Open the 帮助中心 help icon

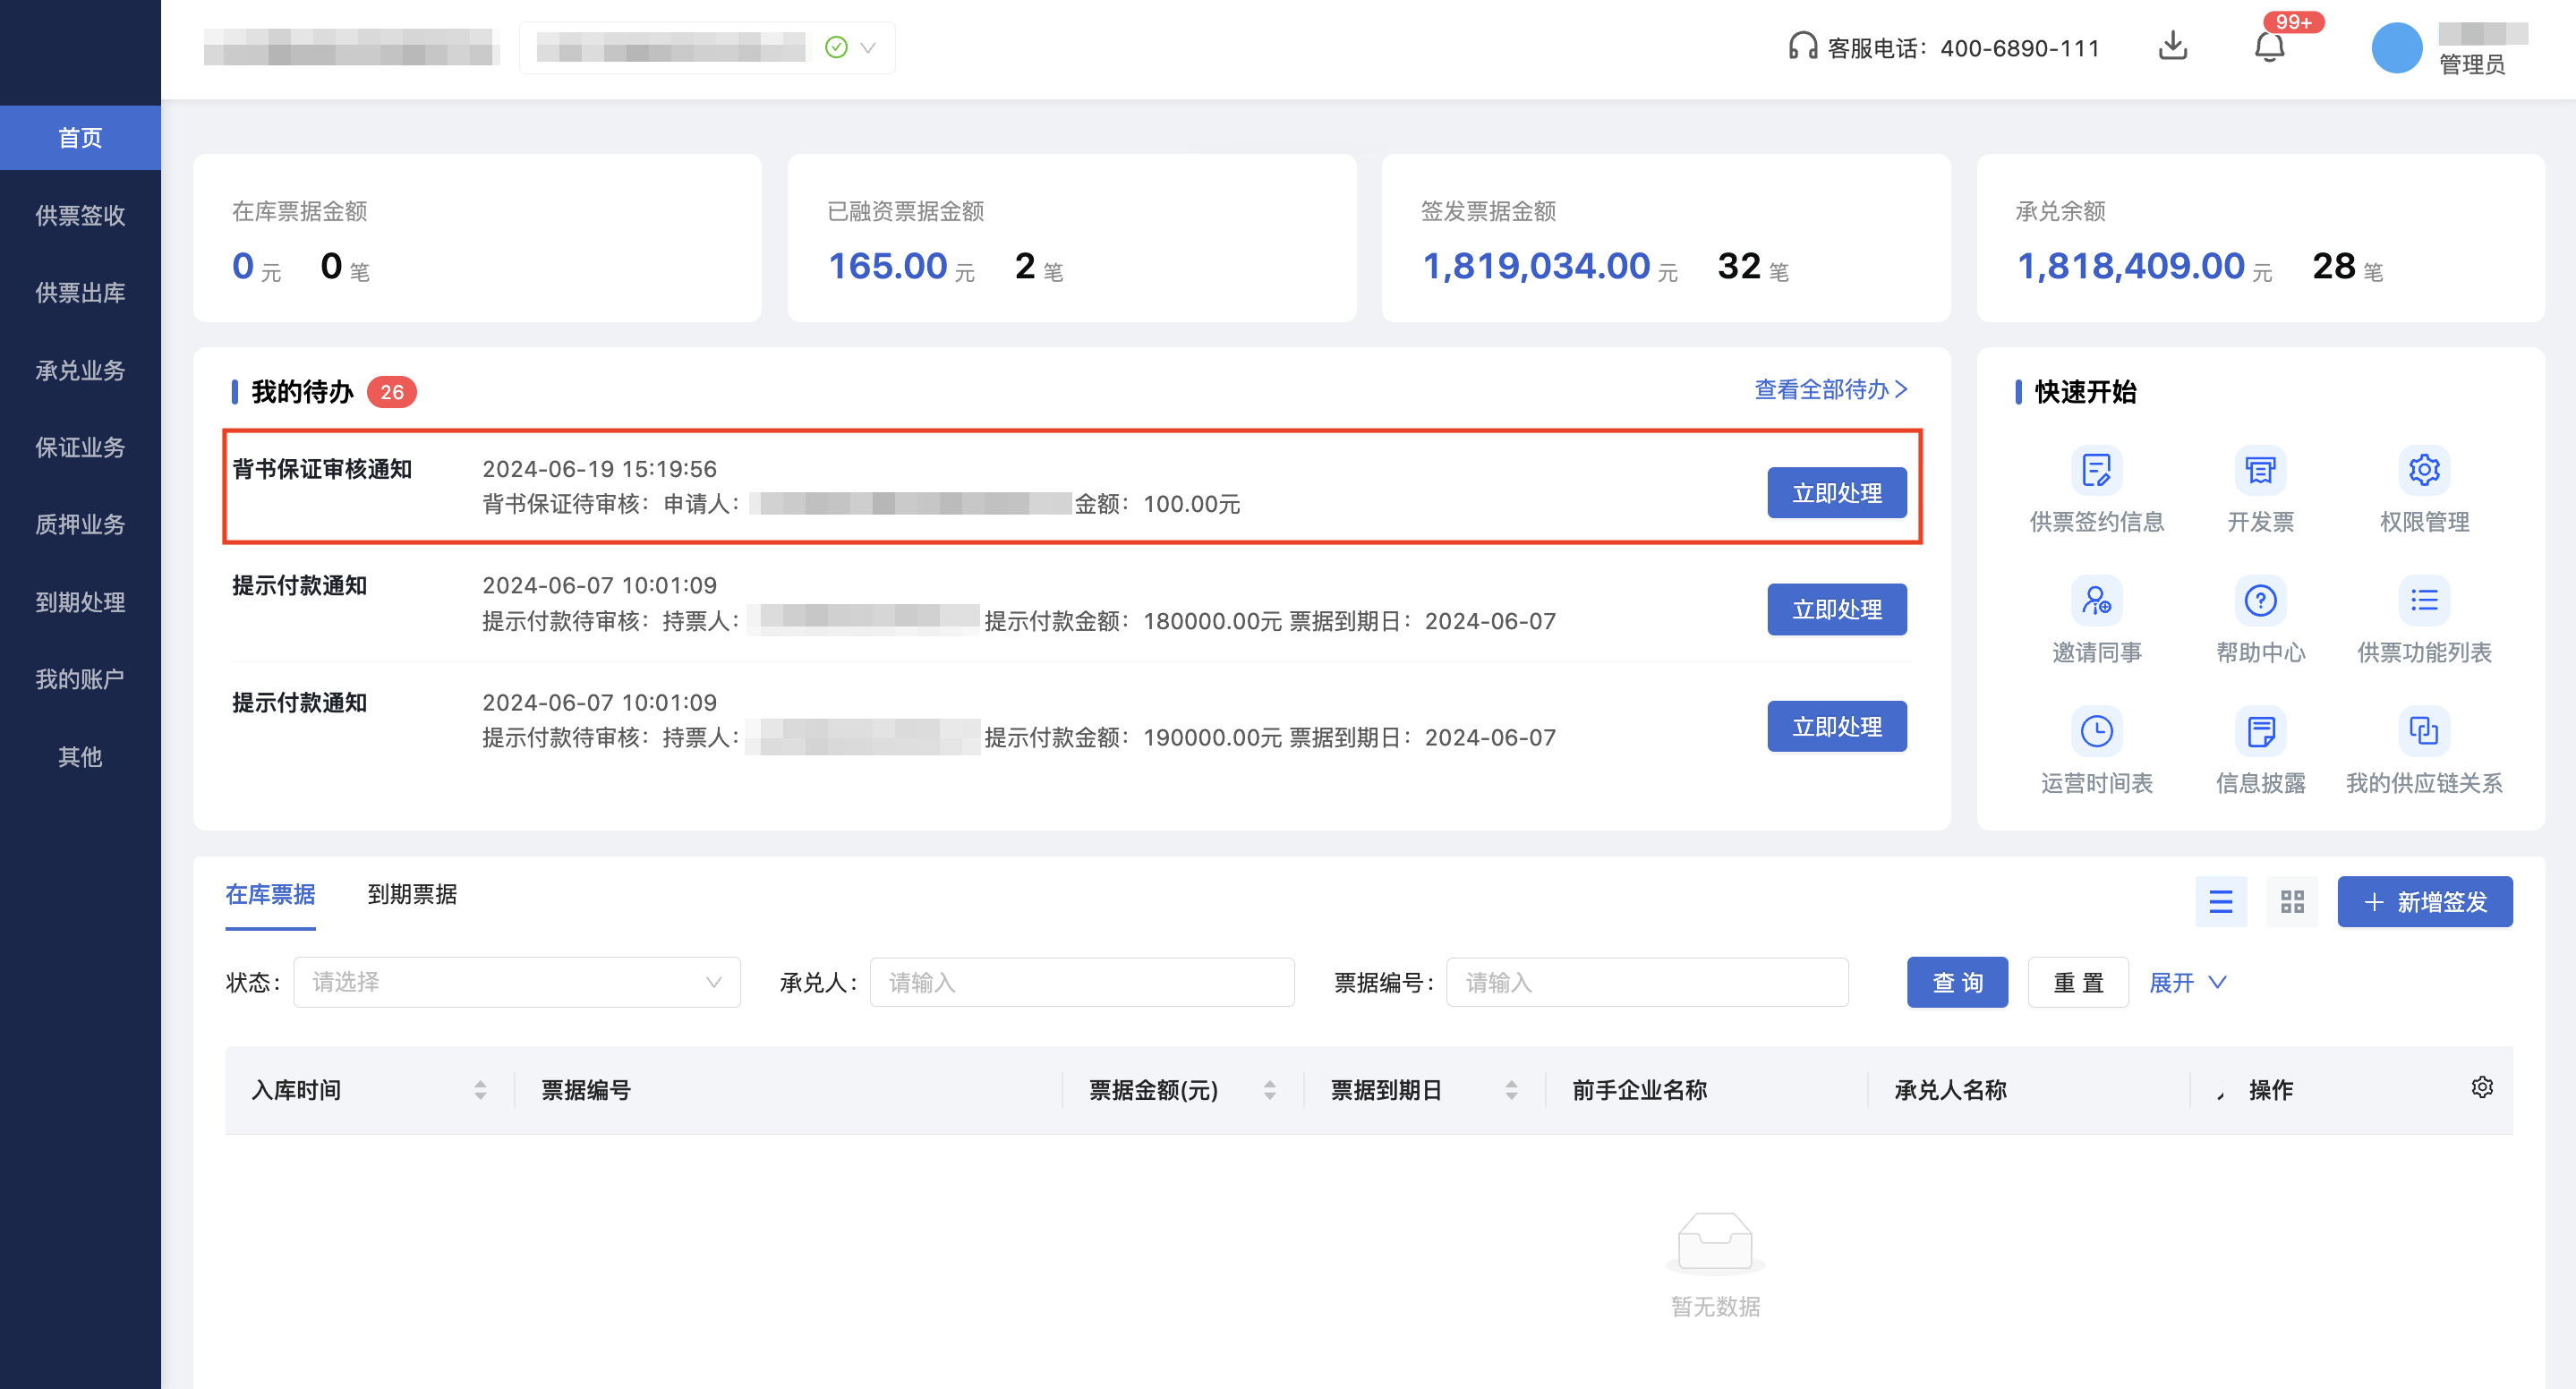pos(2260,601)
